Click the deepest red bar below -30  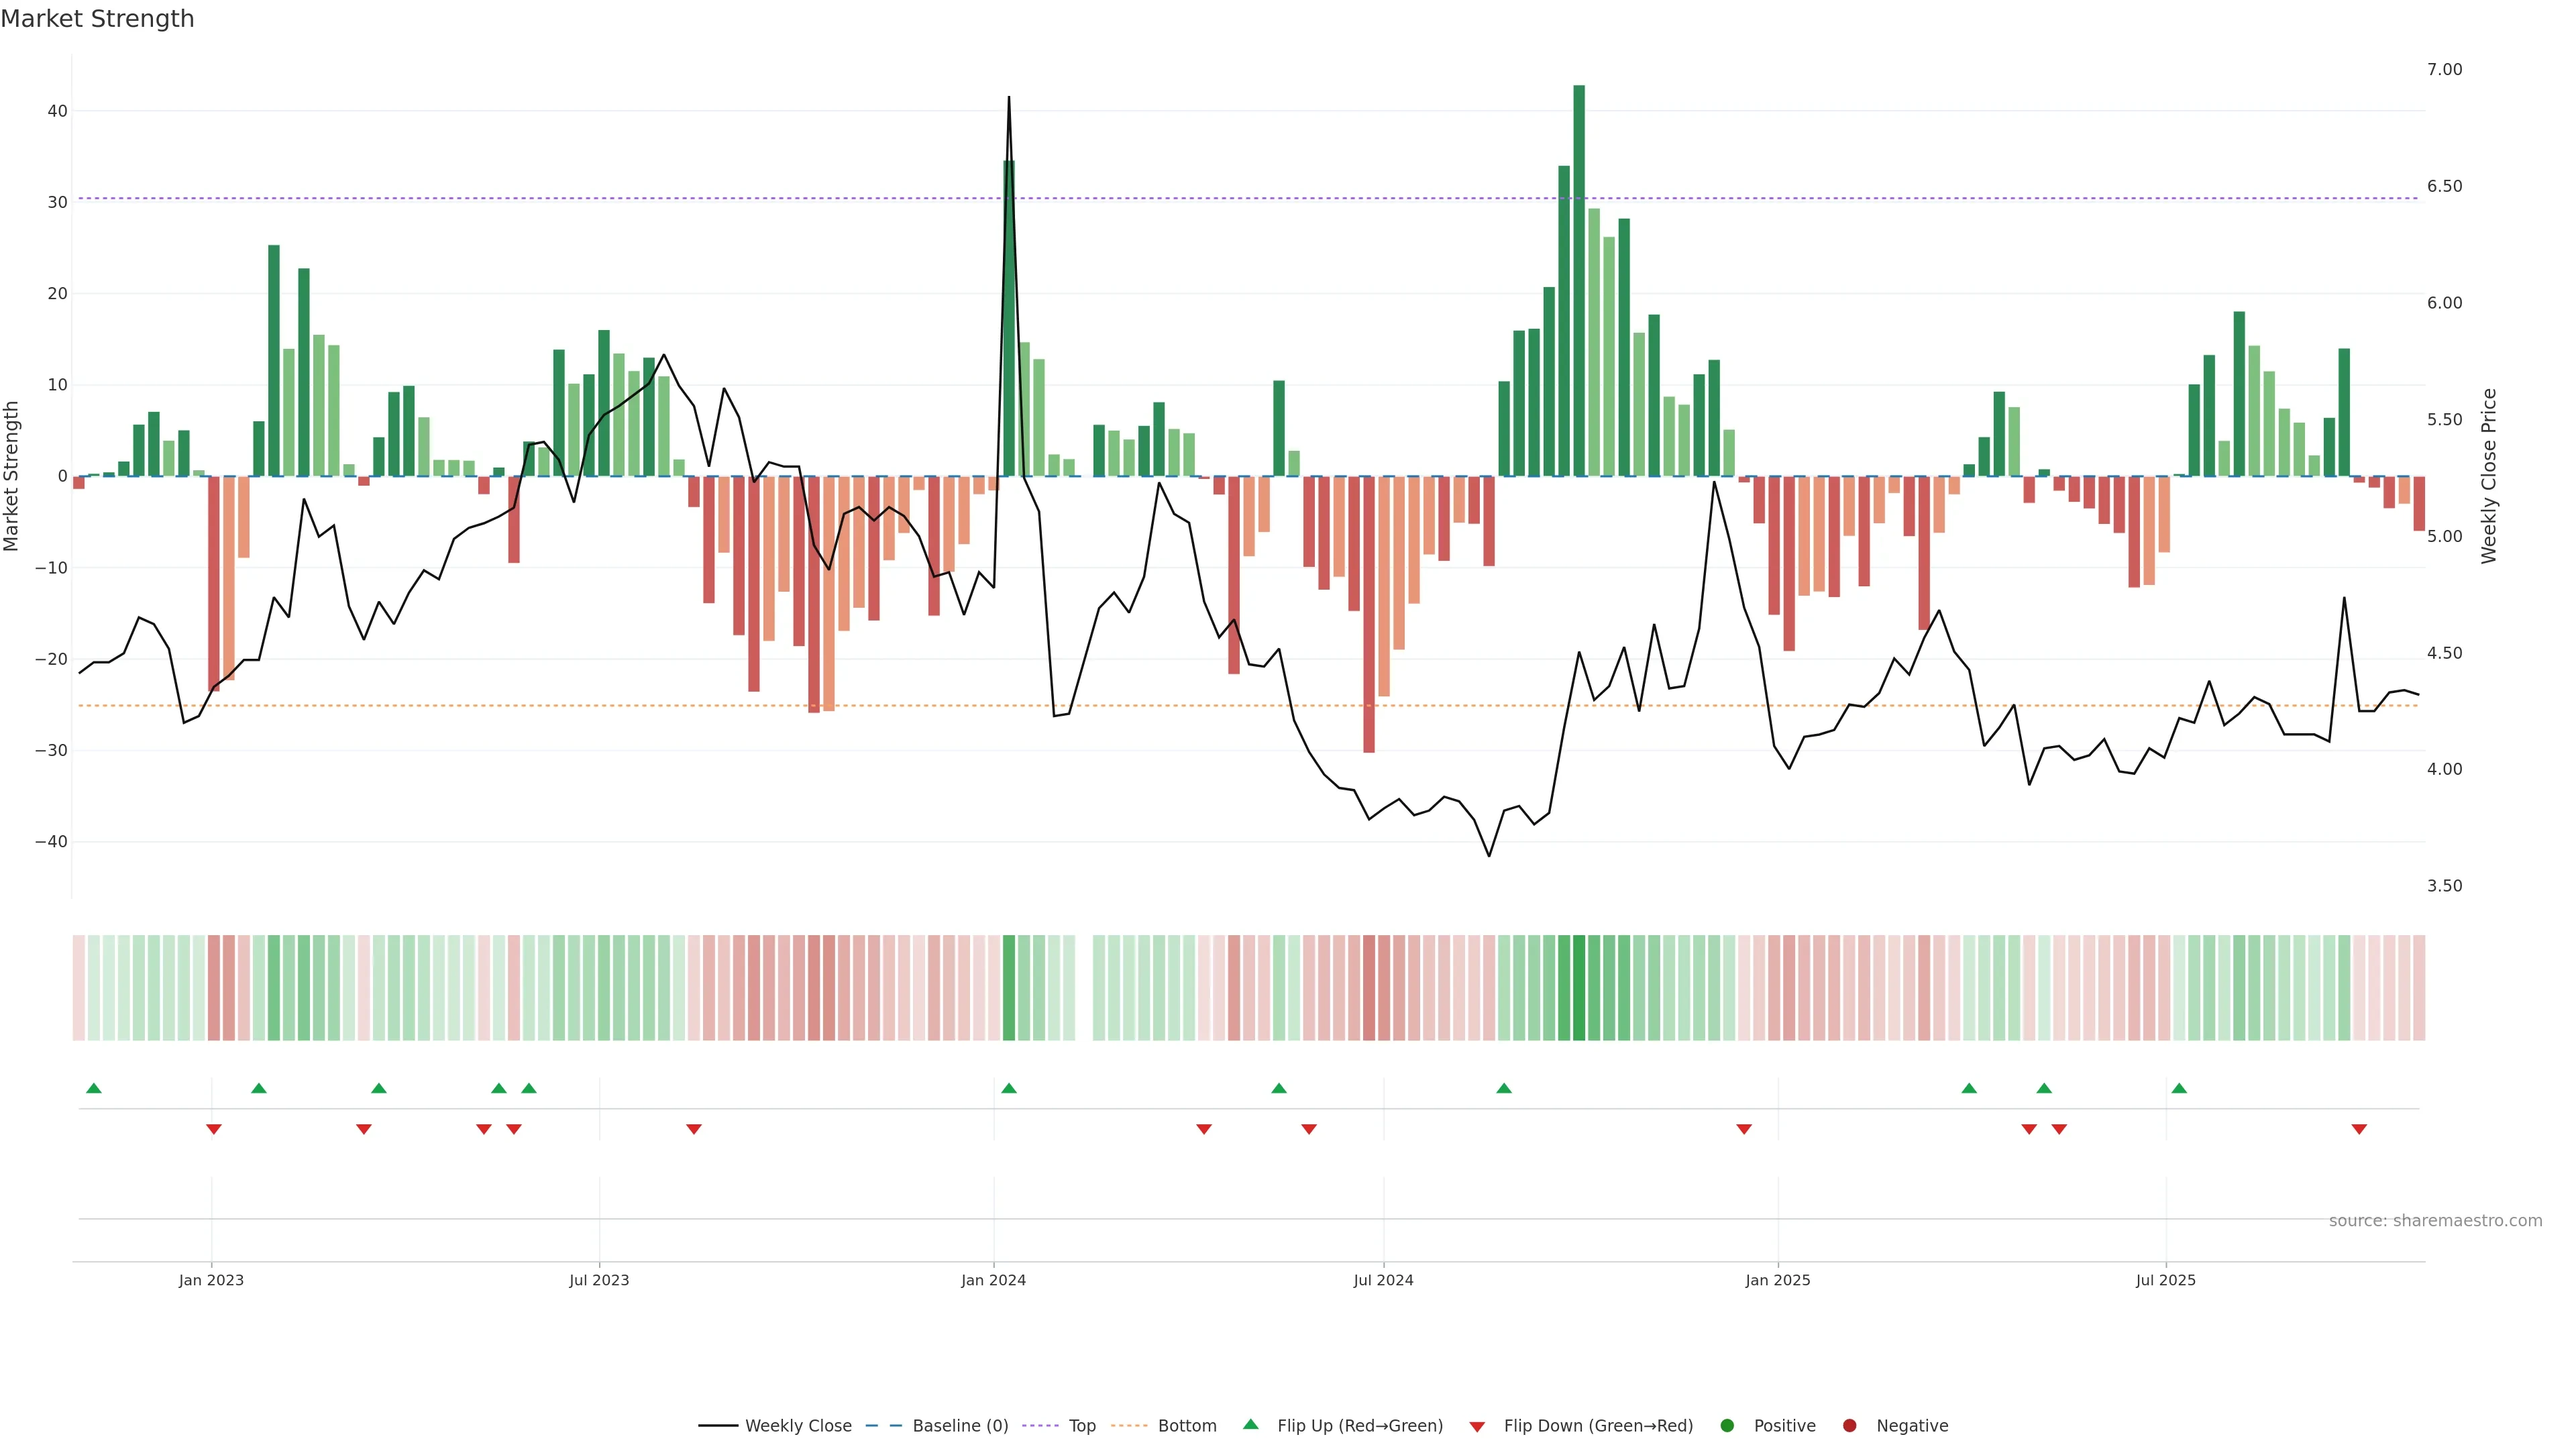(1369, 615)
